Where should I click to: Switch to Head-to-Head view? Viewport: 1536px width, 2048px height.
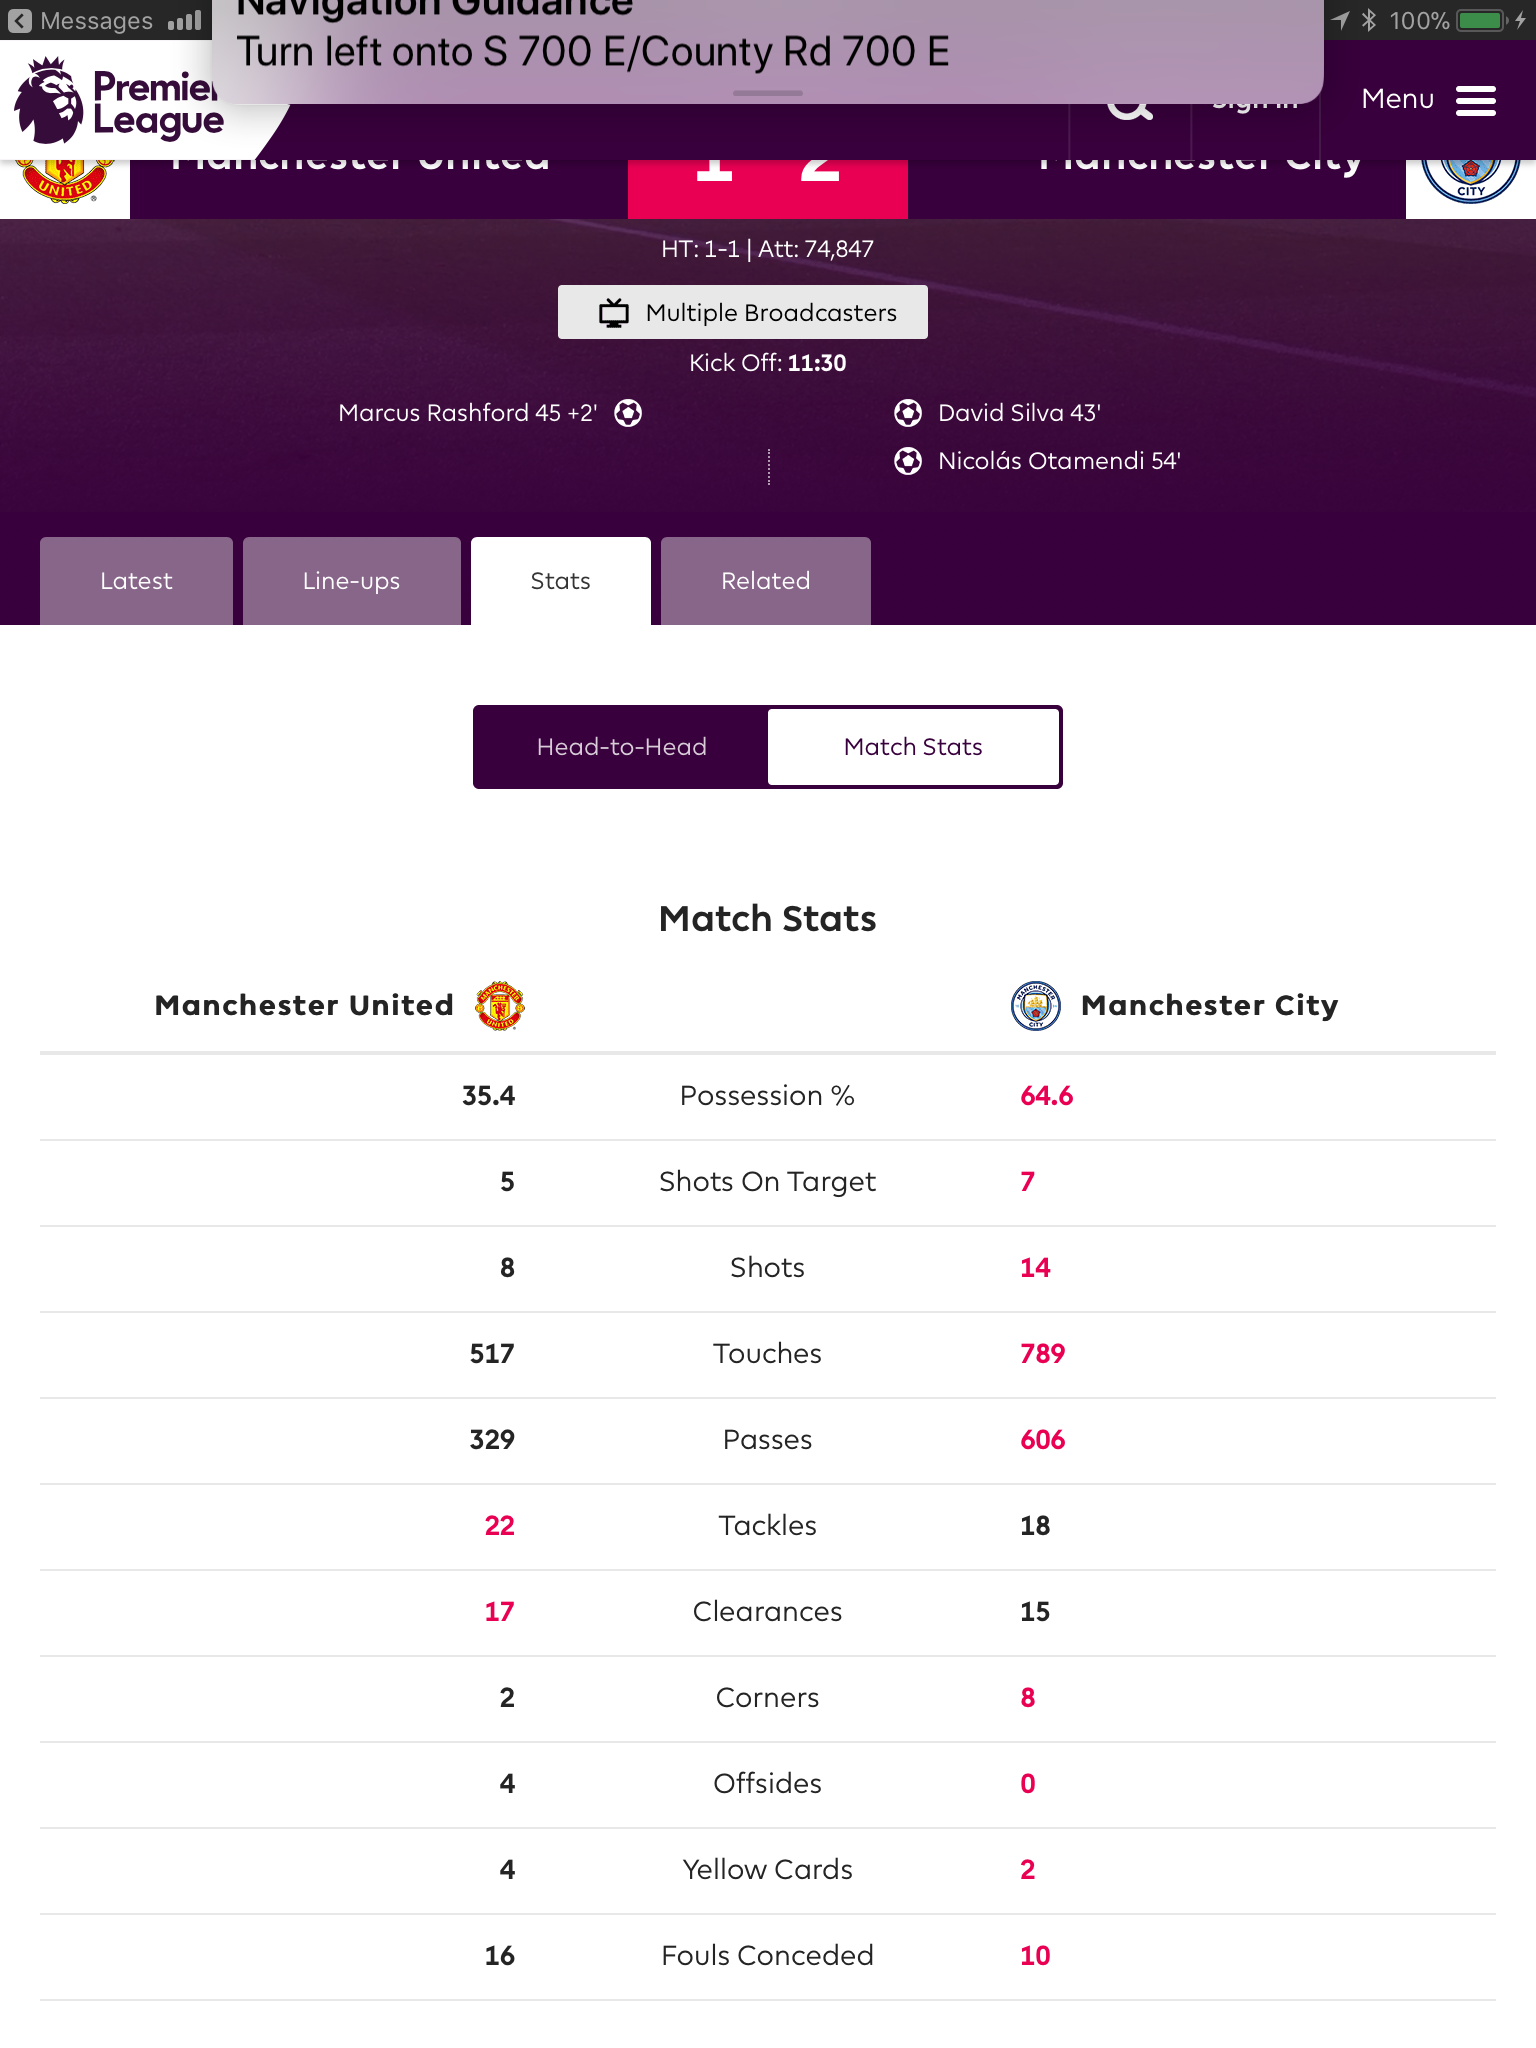pos(621,747)
